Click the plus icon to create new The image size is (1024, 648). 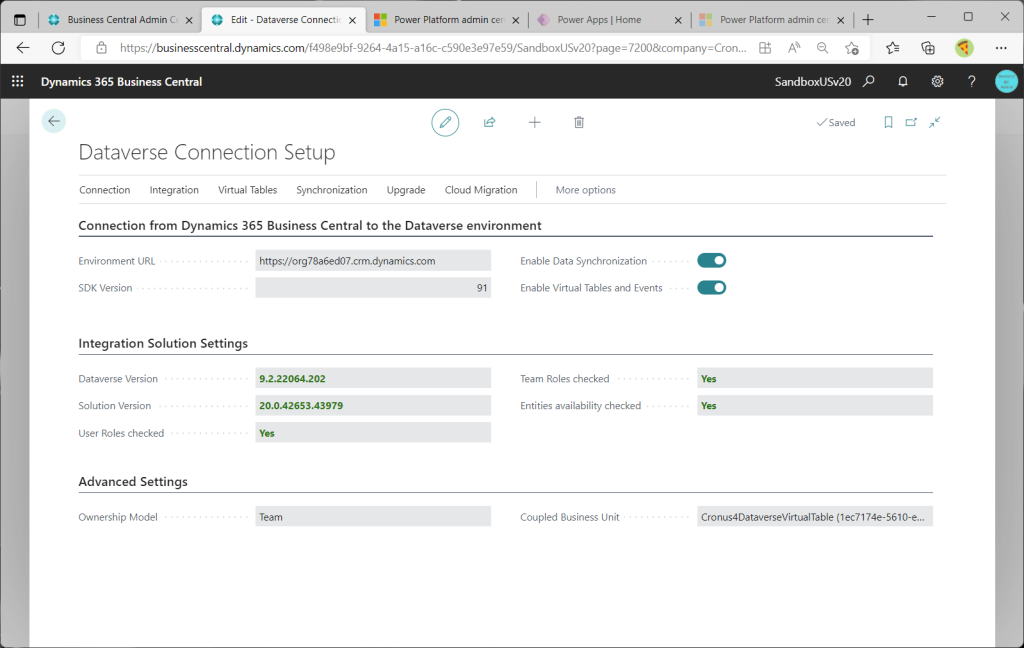(x=534, y=122)
